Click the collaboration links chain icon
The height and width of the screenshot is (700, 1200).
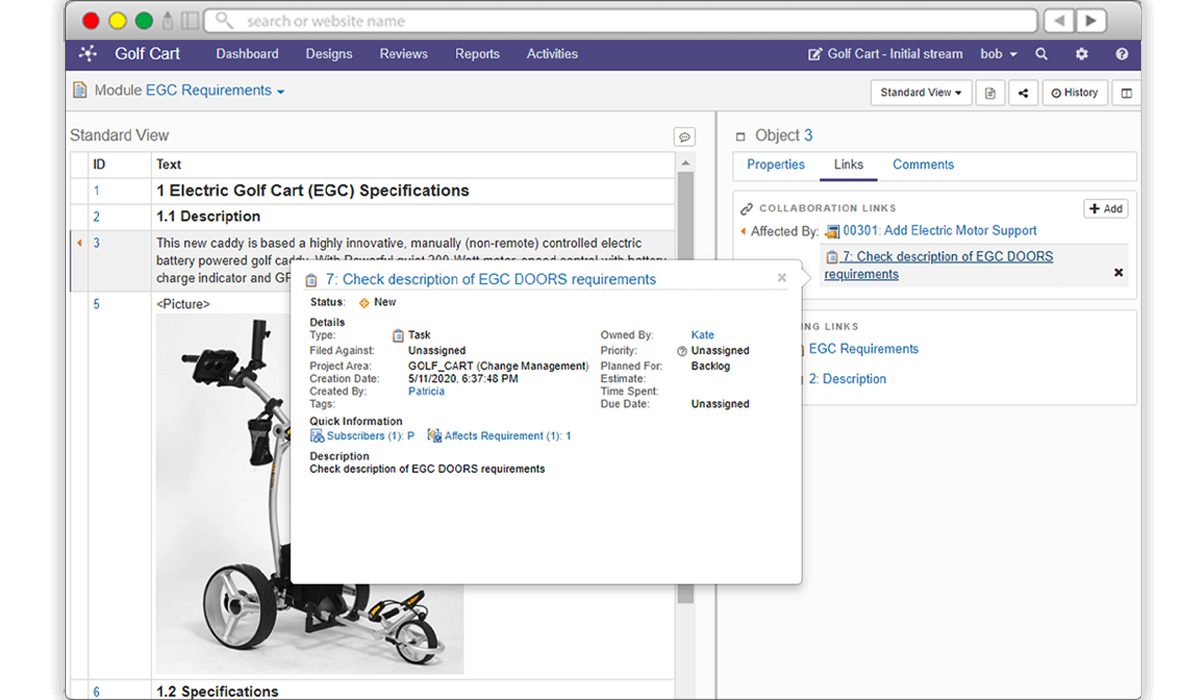click(746, 209)
